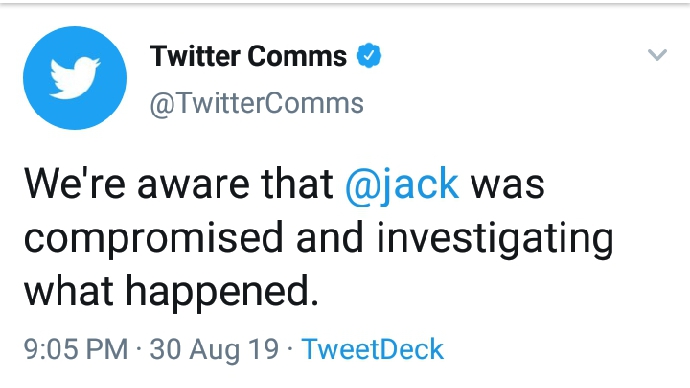Click the checkmark inside verified badge
690x388 pixels.
369,56
